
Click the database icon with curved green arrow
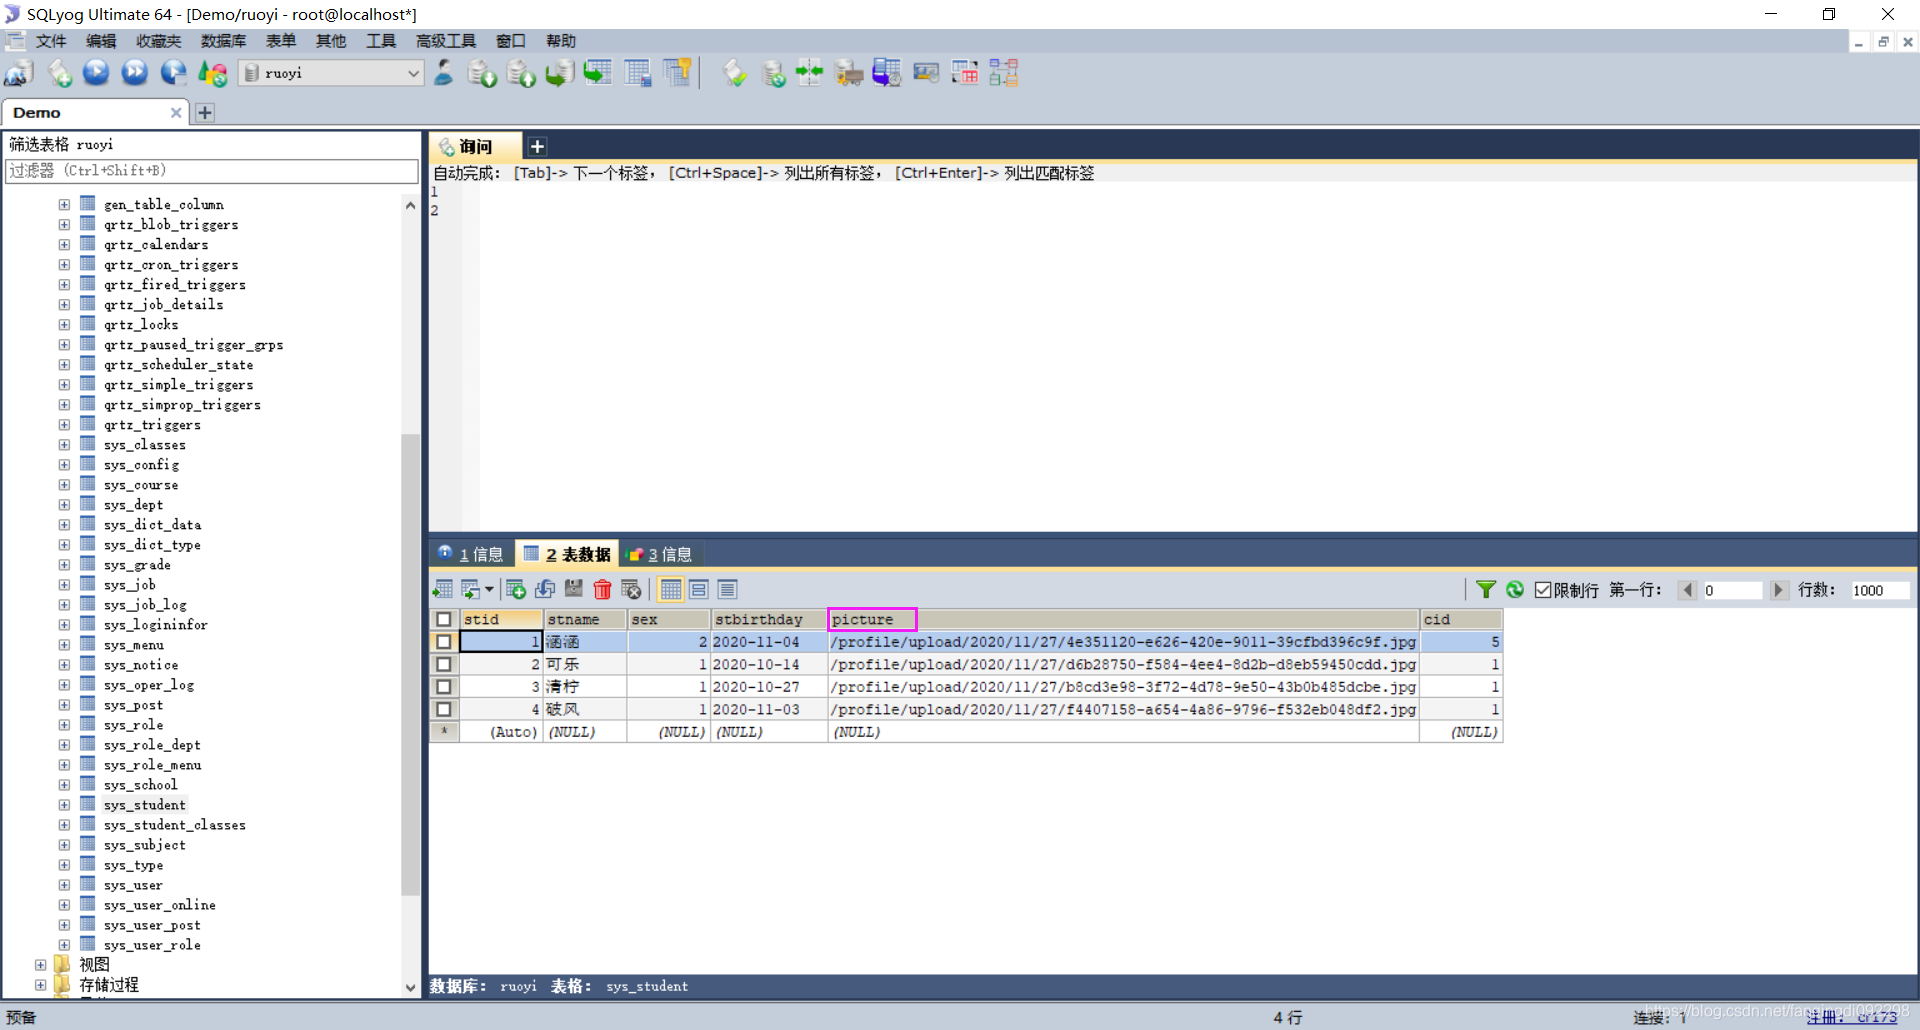point(559,73)
